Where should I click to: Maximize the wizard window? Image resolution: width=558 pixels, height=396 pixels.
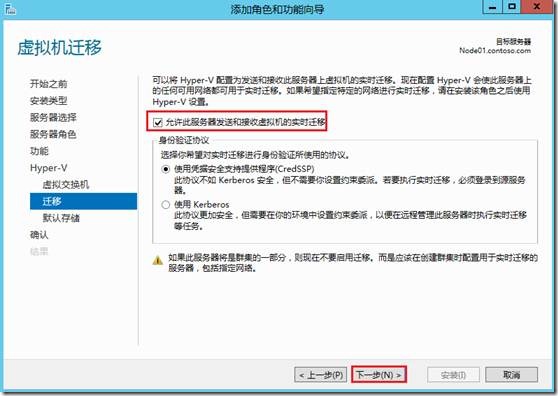(x=512, y=7)
